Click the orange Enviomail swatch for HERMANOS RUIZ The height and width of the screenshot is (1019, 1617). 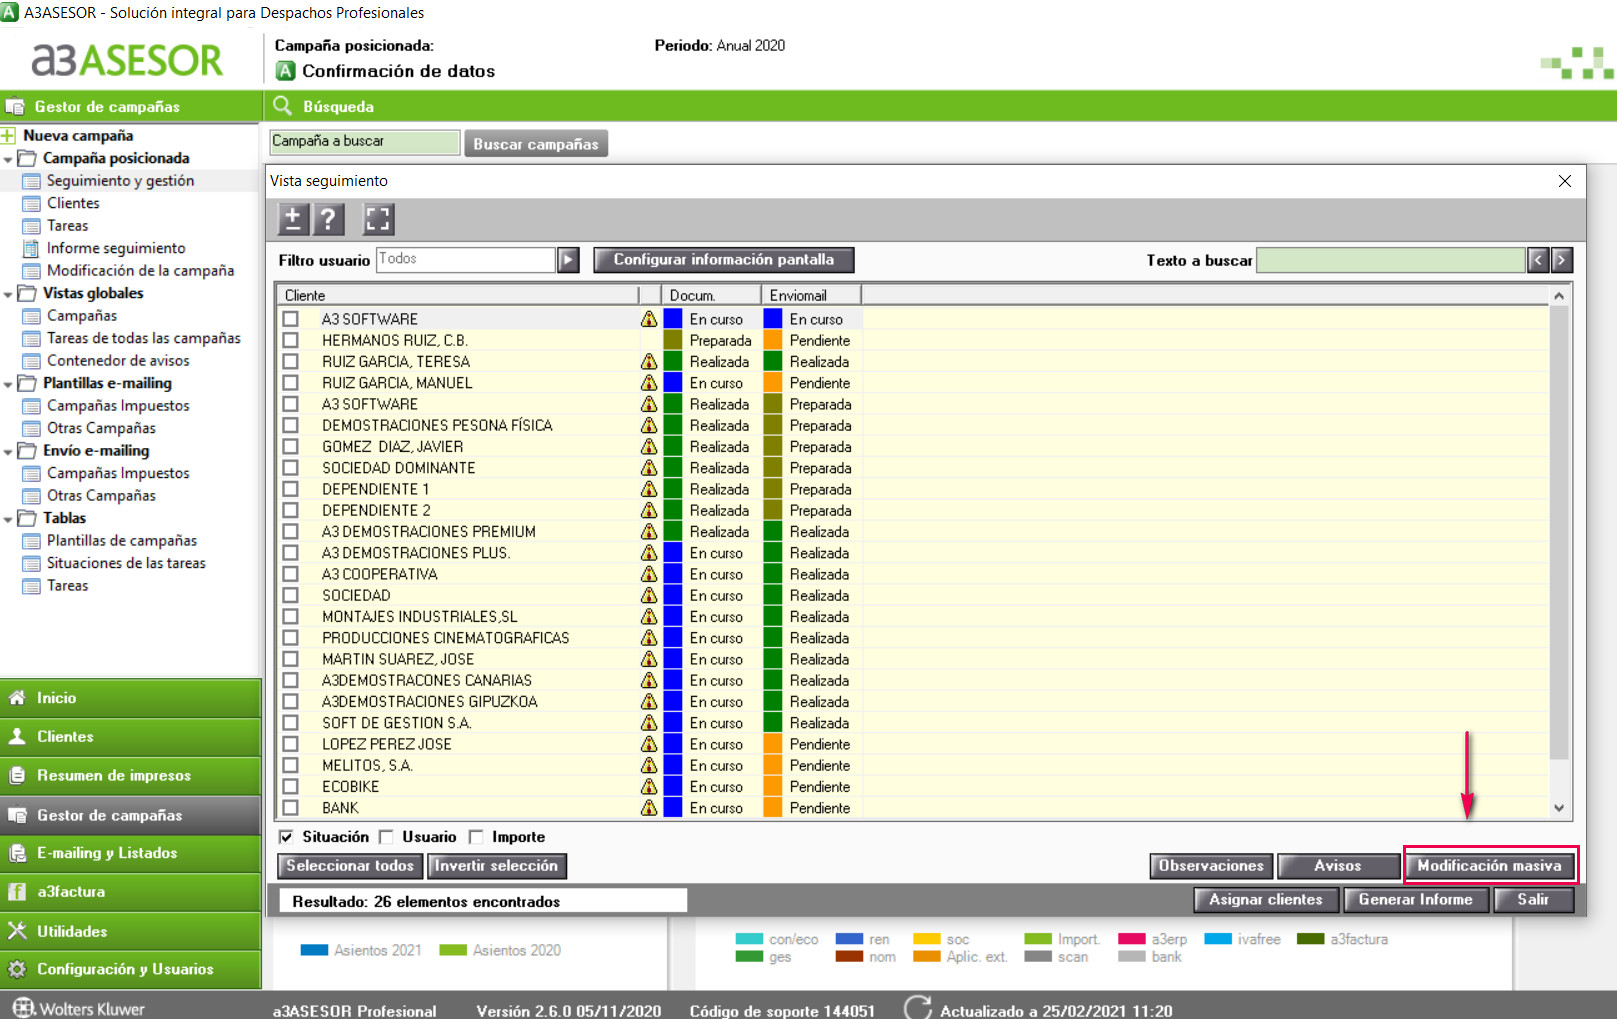point(773,340)
